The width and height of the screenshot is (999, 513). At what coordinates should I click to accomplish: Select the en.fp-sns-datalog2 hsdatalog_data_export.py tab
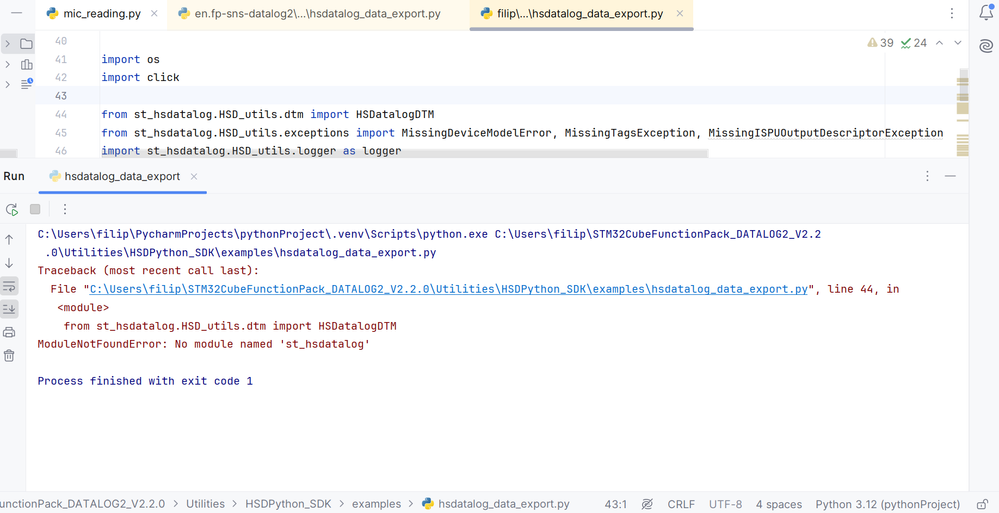(x=309, y=14)
